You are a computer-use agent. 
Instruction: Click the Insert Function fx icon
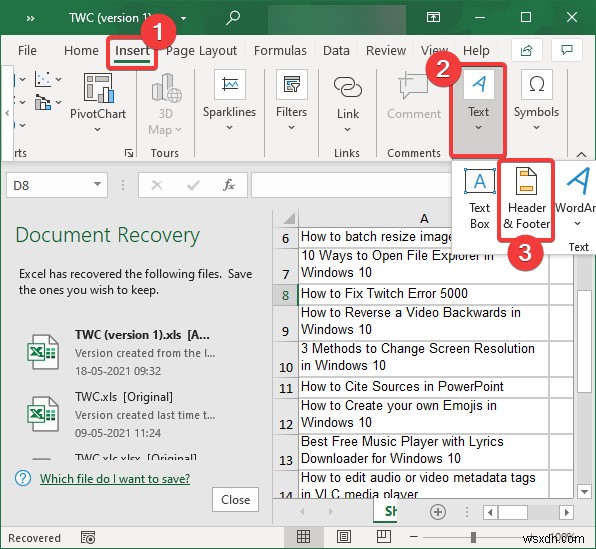pos(229,185)
